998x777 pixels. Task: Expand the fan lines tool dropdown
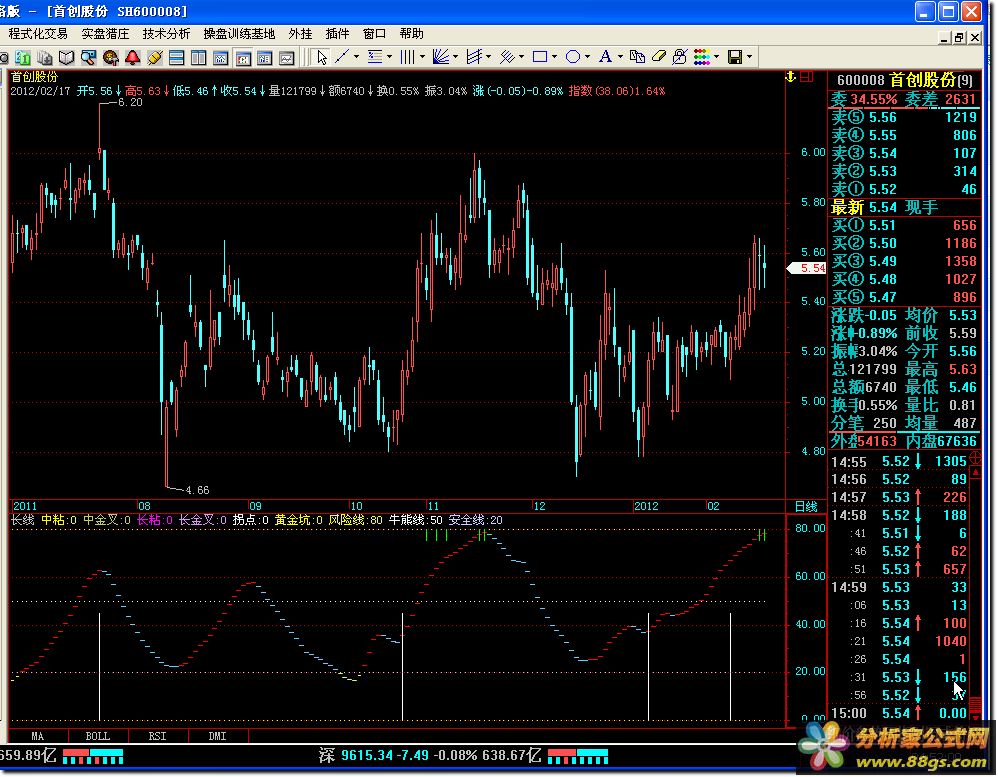[x=456, y=57]
